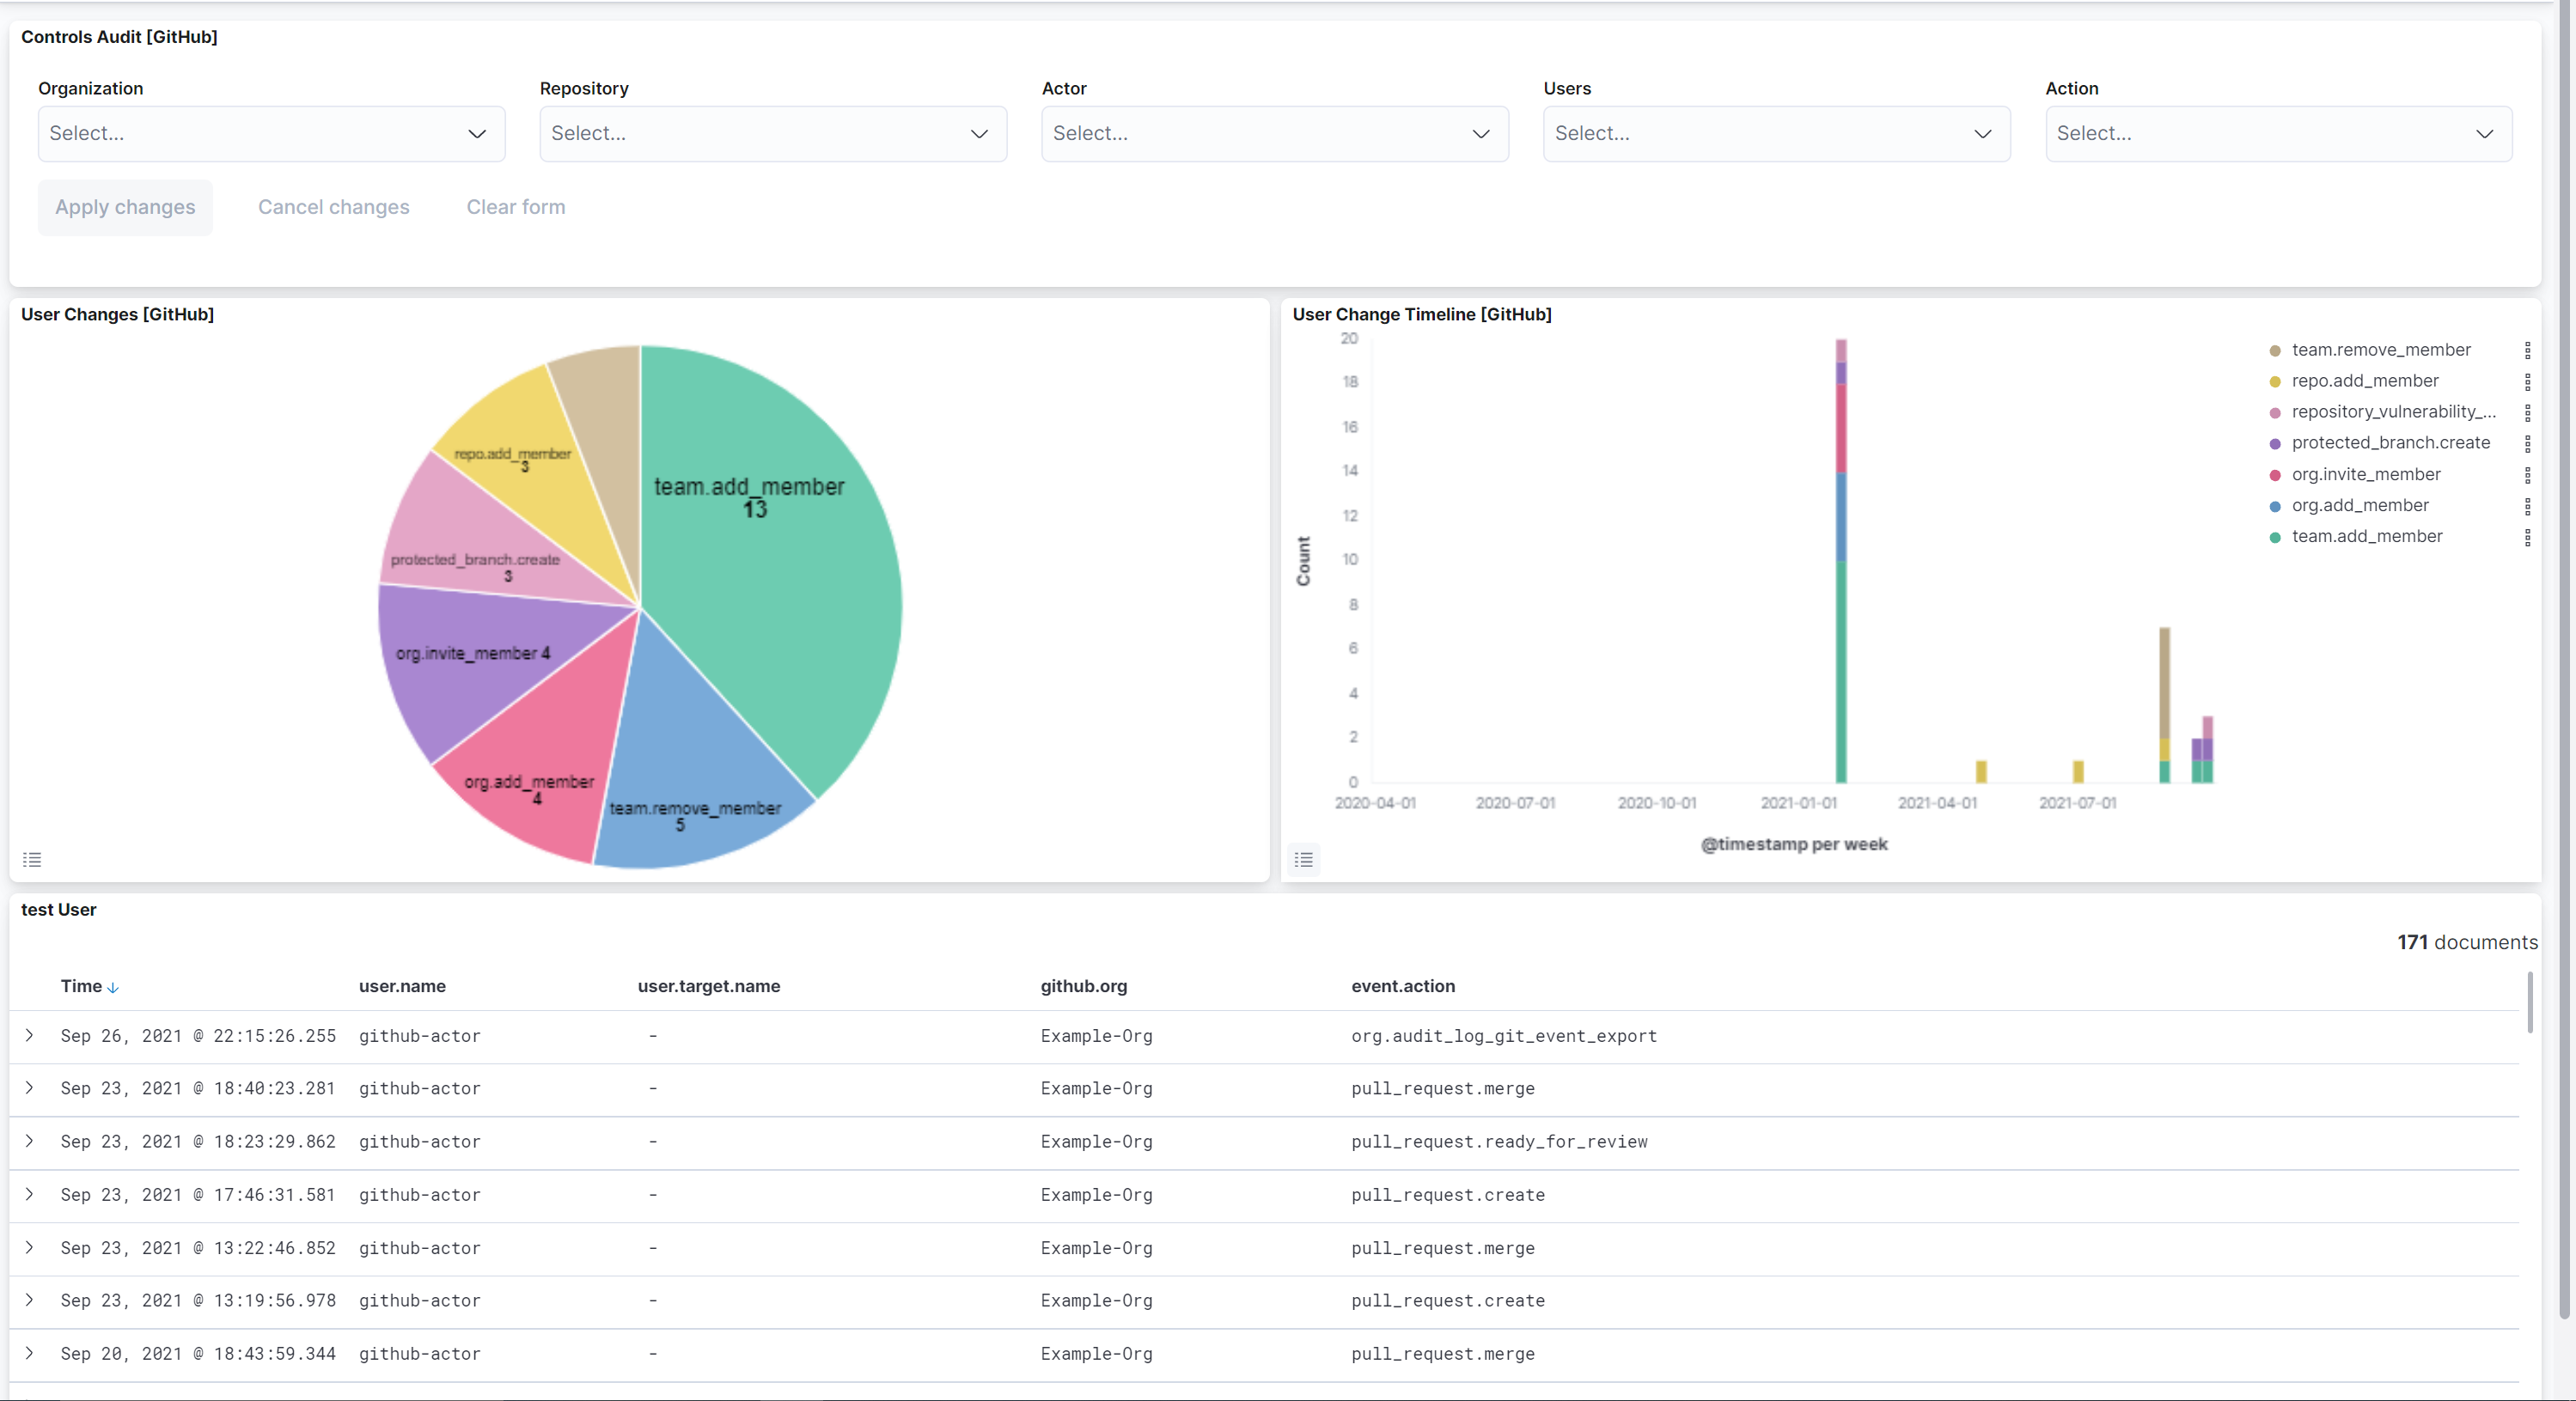This screenshot has width=2576, height=1401.
Task: Click team.remove_member legend label
Action: click(x=2381, y=350)
